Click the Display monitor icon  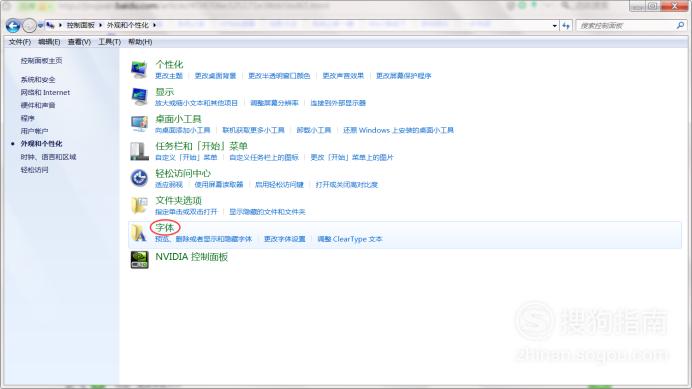coord(139,96)
